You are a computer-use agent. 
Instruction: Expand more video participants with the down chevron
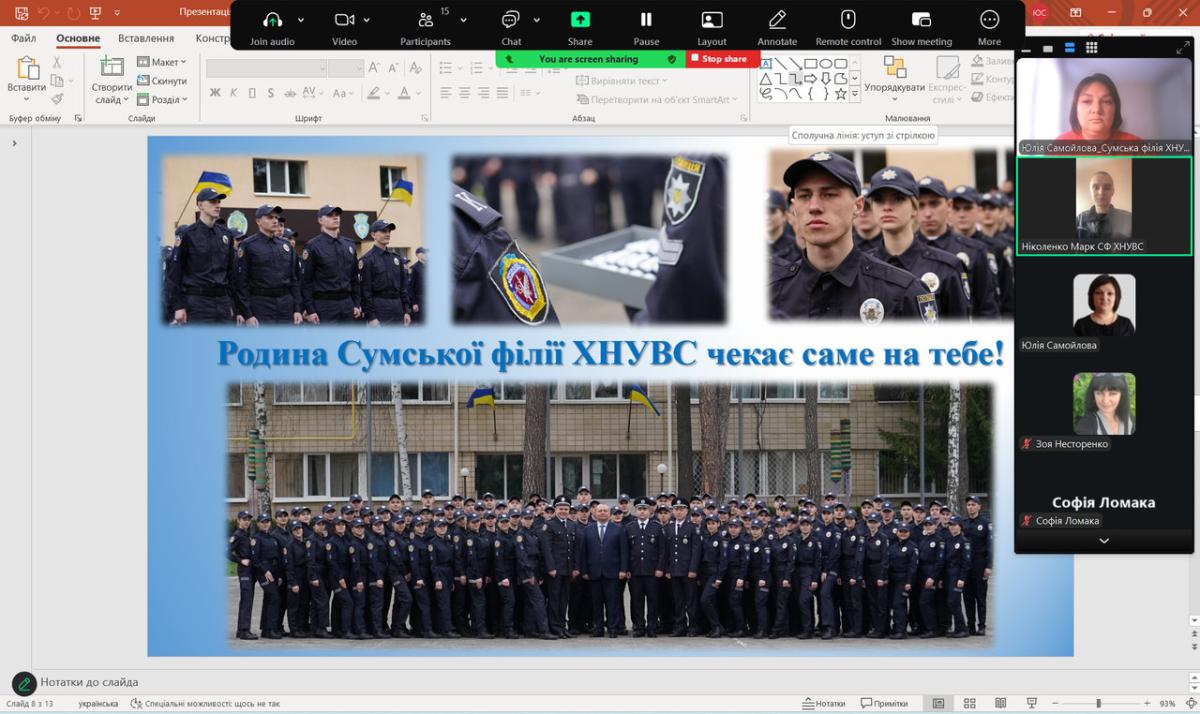click(1104, 541)
